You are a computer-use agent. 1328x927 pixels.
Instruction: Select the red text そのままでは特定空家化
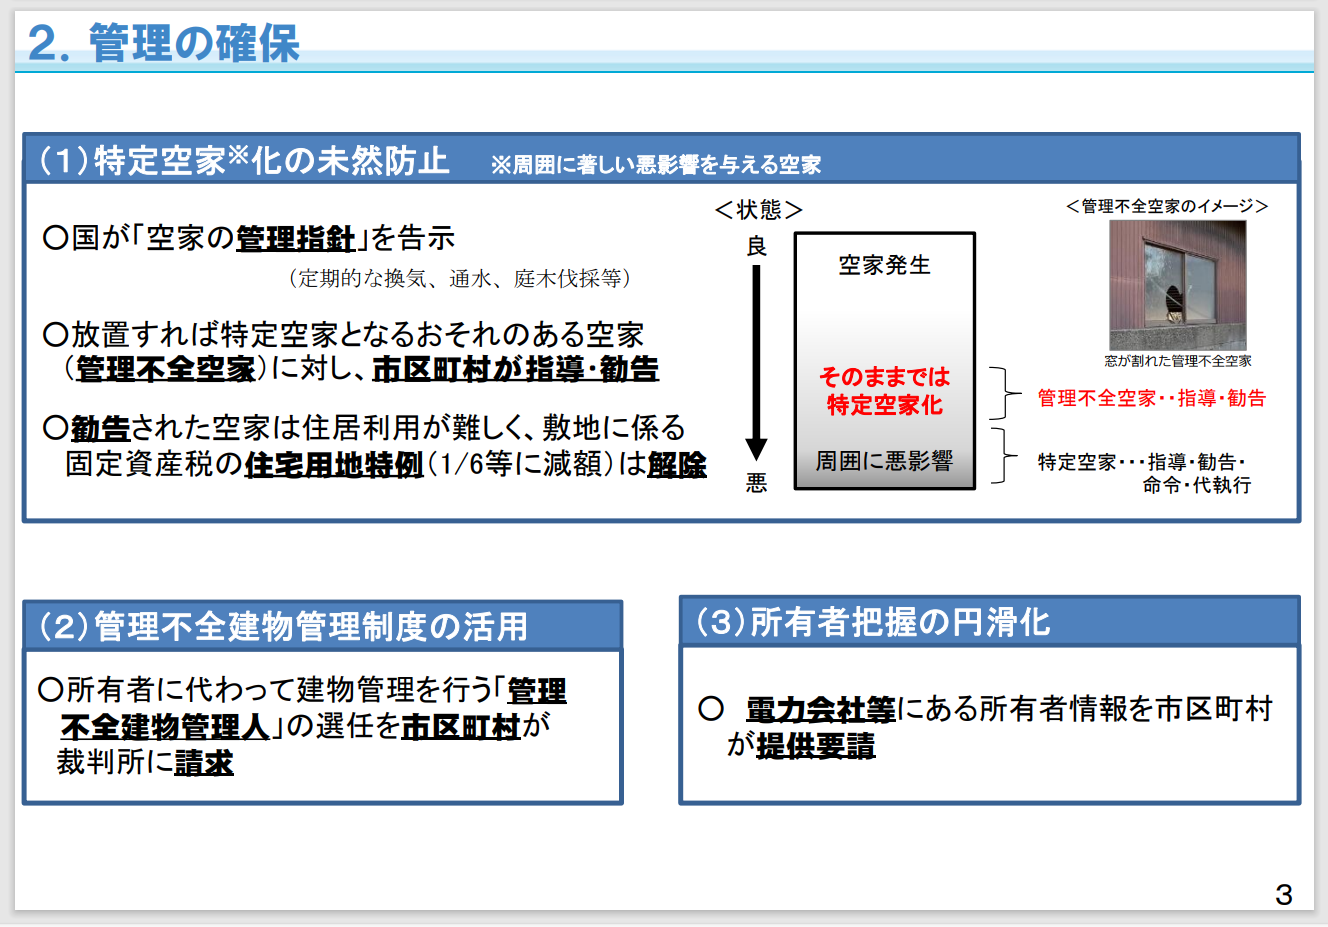[x=884, y=390]
